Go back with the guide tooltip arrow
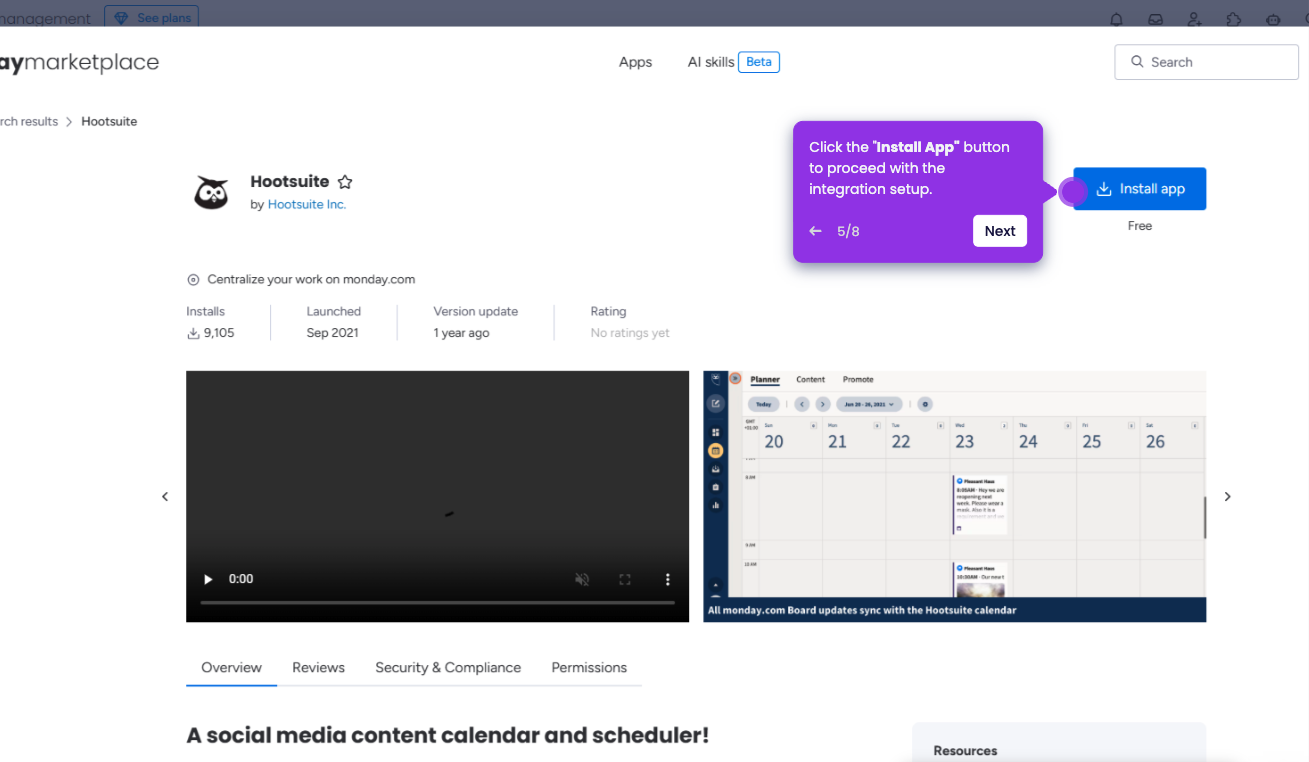 (x=815, y=231)
